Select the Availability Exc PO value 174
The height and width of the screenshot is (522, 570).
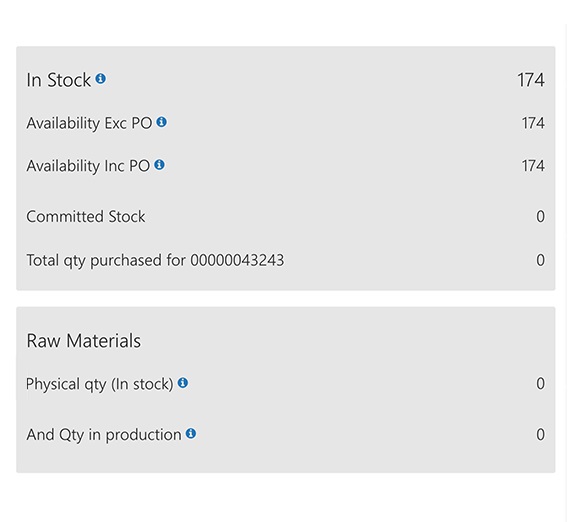[533, 123]
